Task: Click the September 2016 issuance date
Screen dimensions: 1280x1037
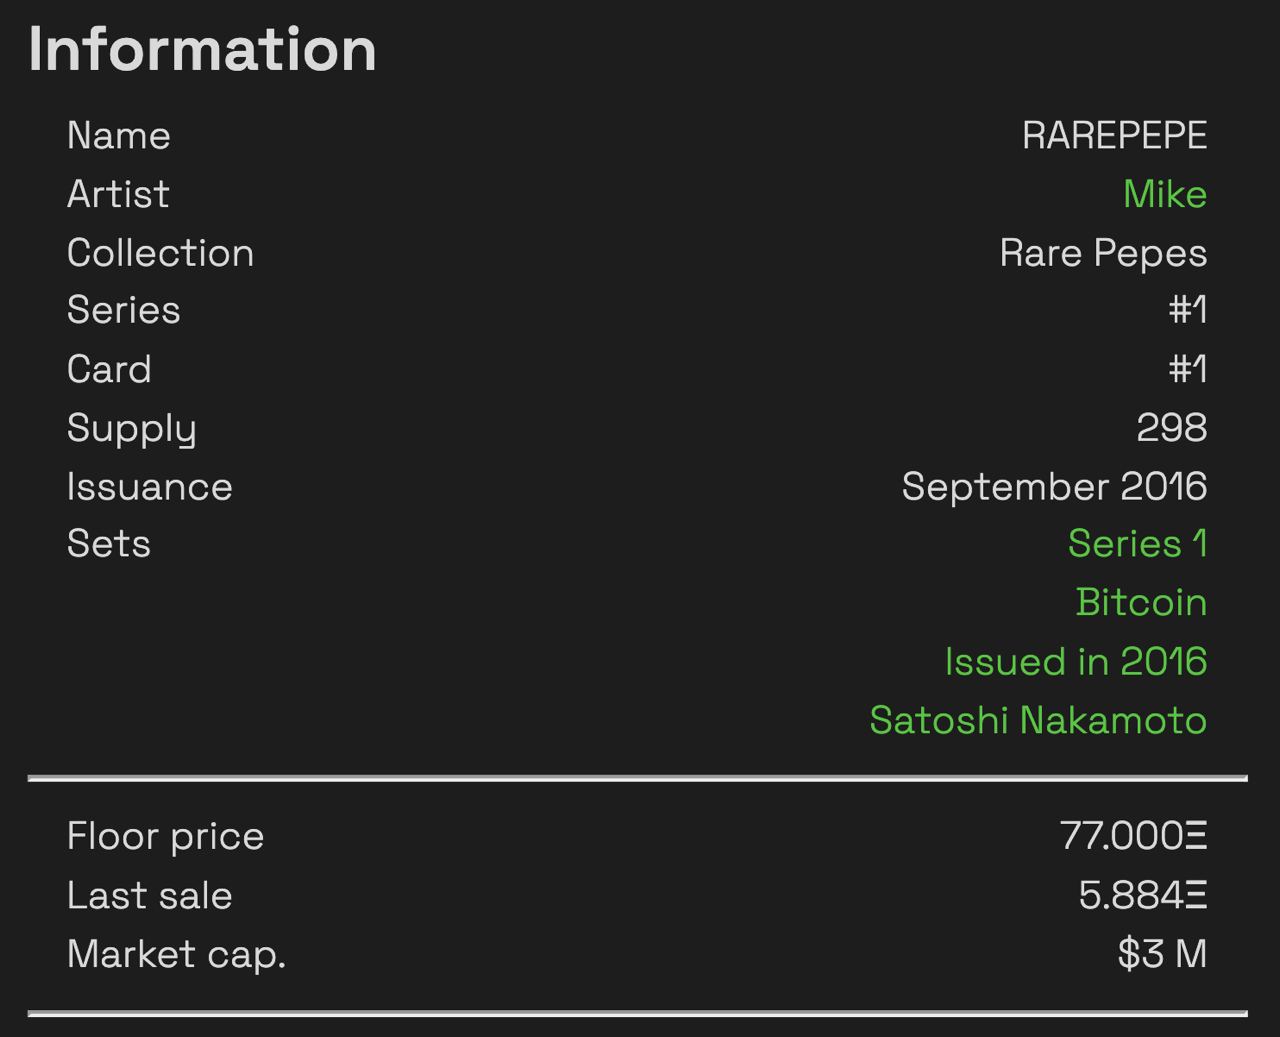Action: tap(1055, 487)
